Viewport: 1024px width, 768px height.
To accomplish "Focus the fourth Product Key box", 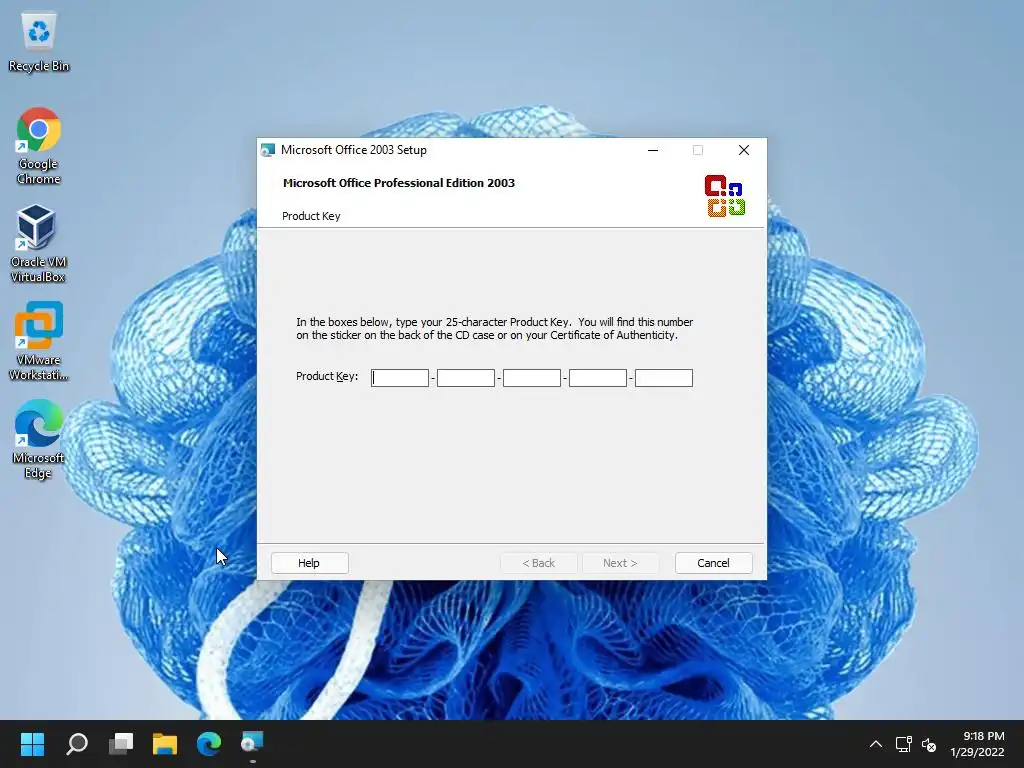I will click(x=598, y=378).
